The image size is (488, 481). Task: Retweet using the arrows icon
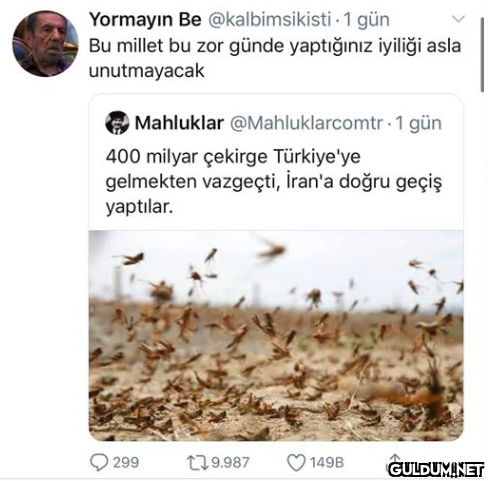pyautogui.click(x=197, y=463)
